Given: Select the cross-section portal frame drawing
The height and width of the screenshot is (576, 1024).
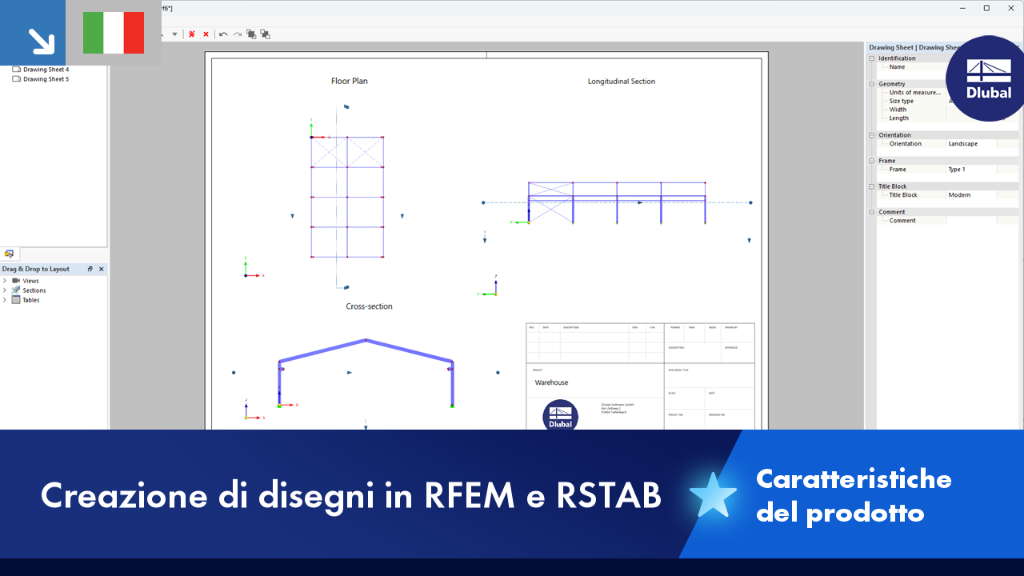Looking at the screenshot, I should (366, 373).
